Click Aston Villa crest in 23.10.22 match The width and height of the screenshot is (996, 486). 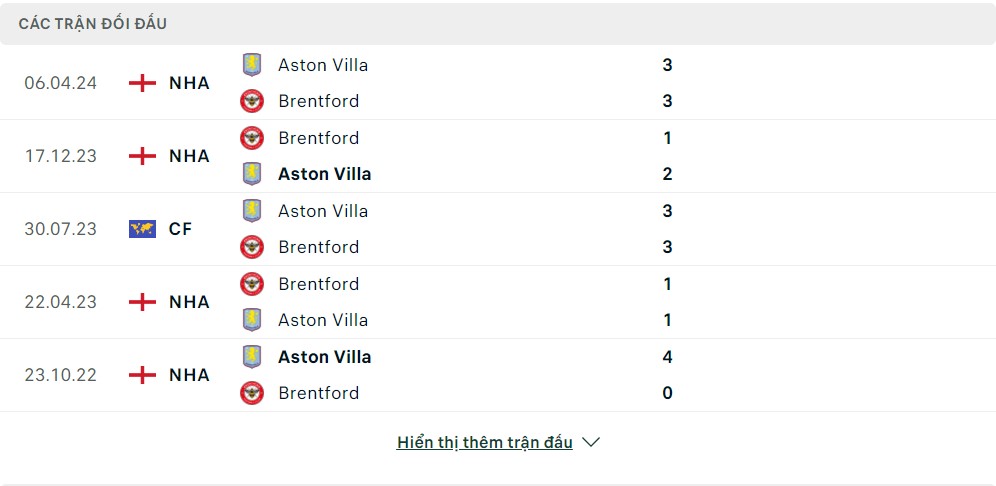point(252,357)
